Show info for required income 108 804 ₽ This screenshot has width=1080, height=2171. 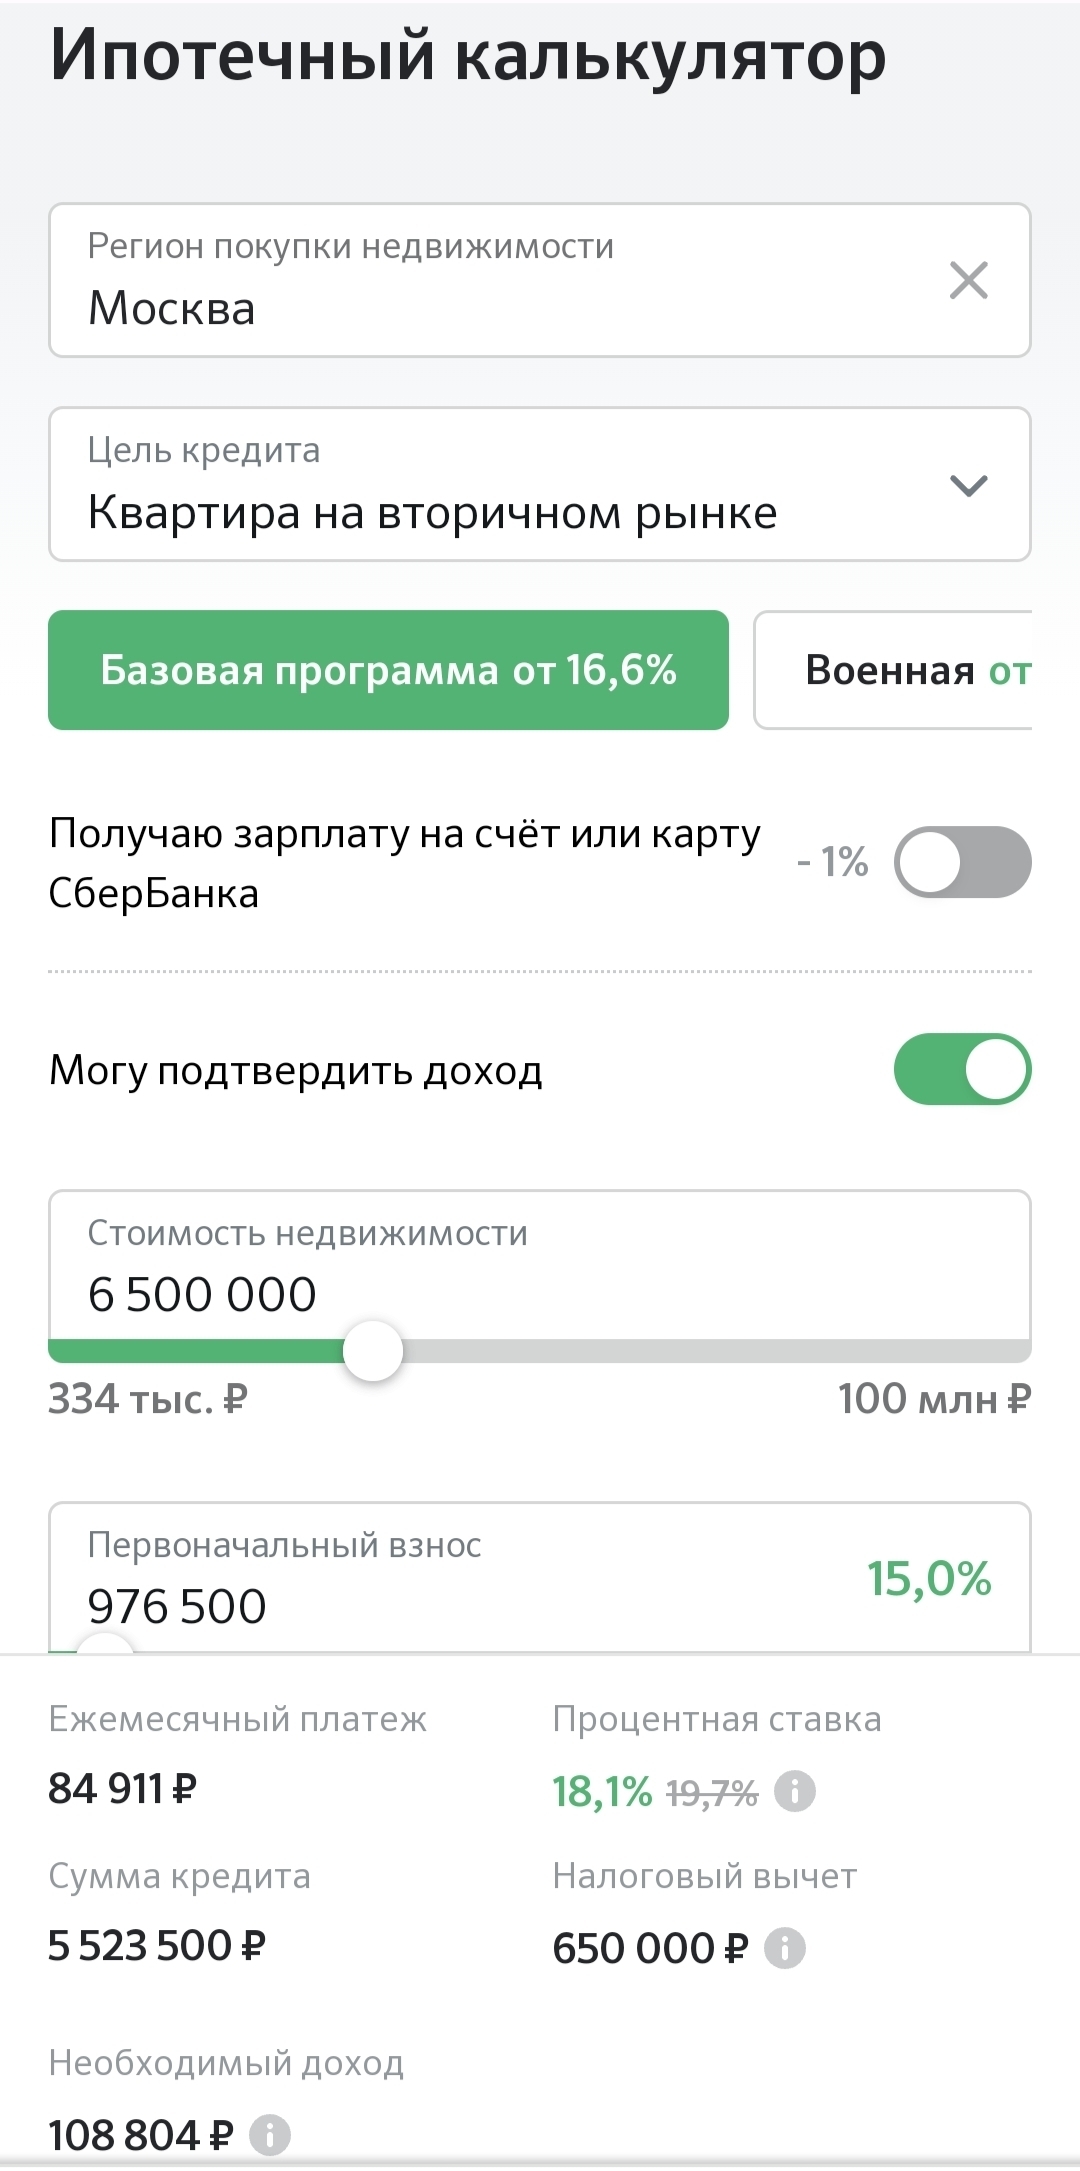270,2135
